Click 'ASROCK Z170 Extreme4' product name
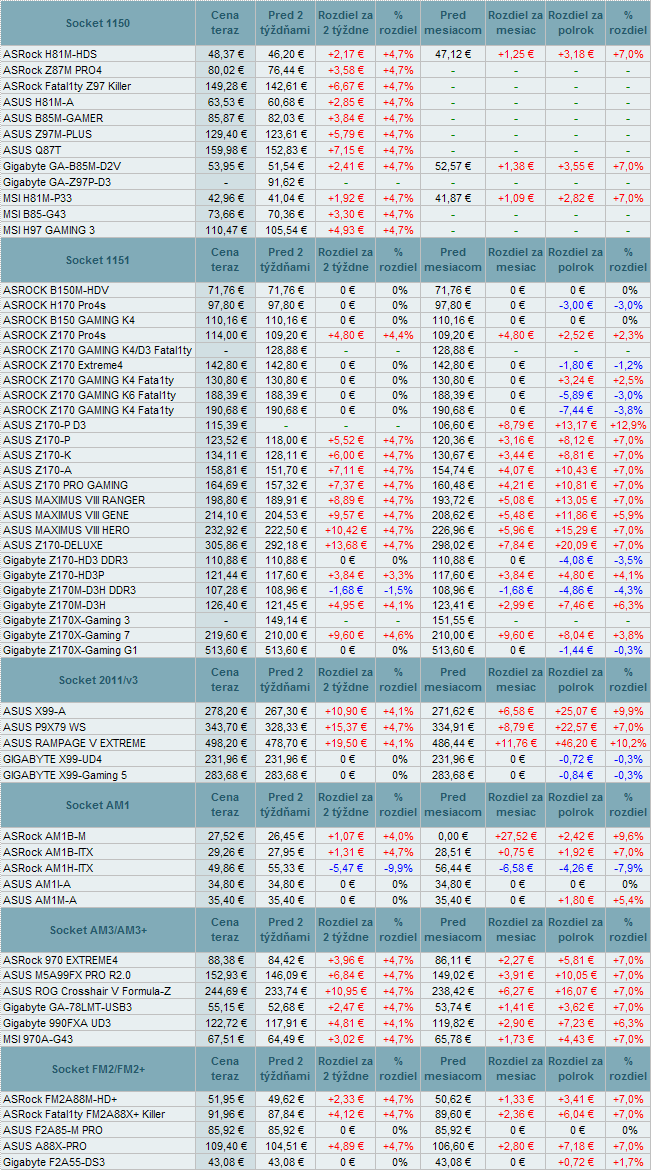This screenshot has width=651, height=1170. pos(63,366)
